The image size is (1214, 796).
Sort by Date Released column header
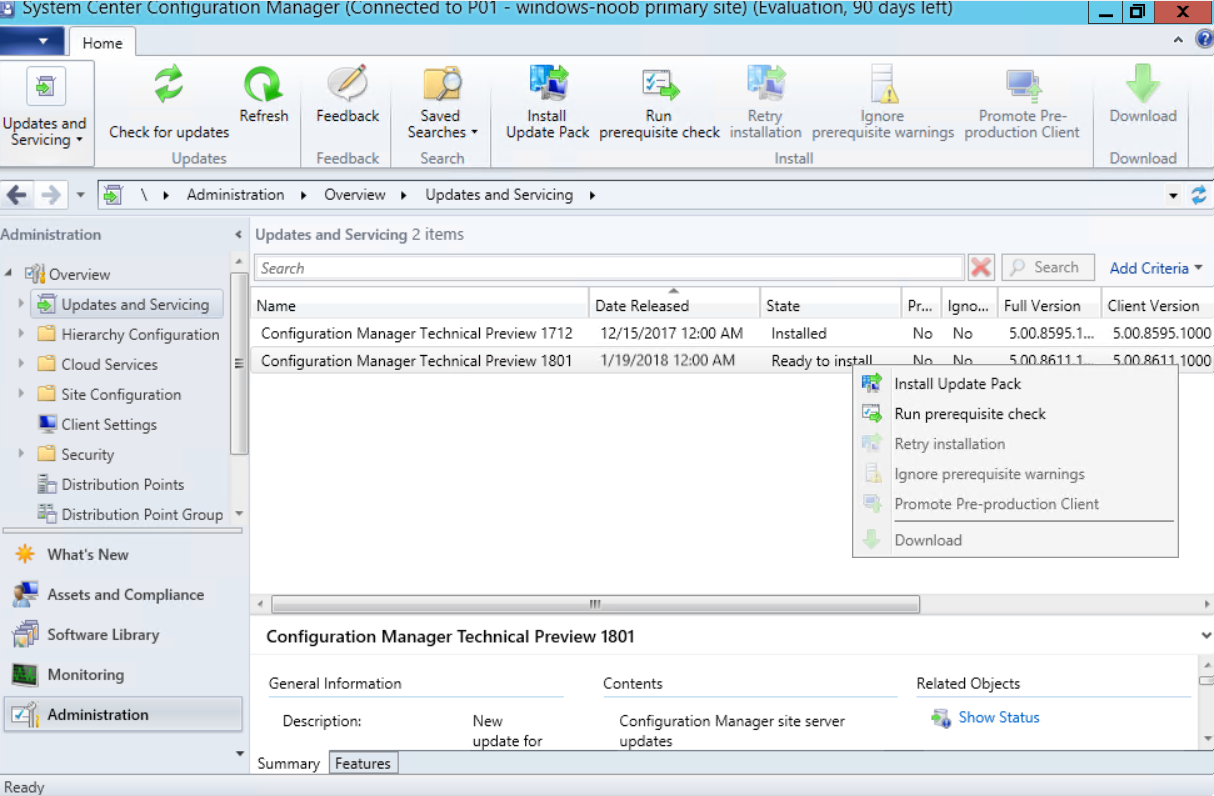click(673, 306)
